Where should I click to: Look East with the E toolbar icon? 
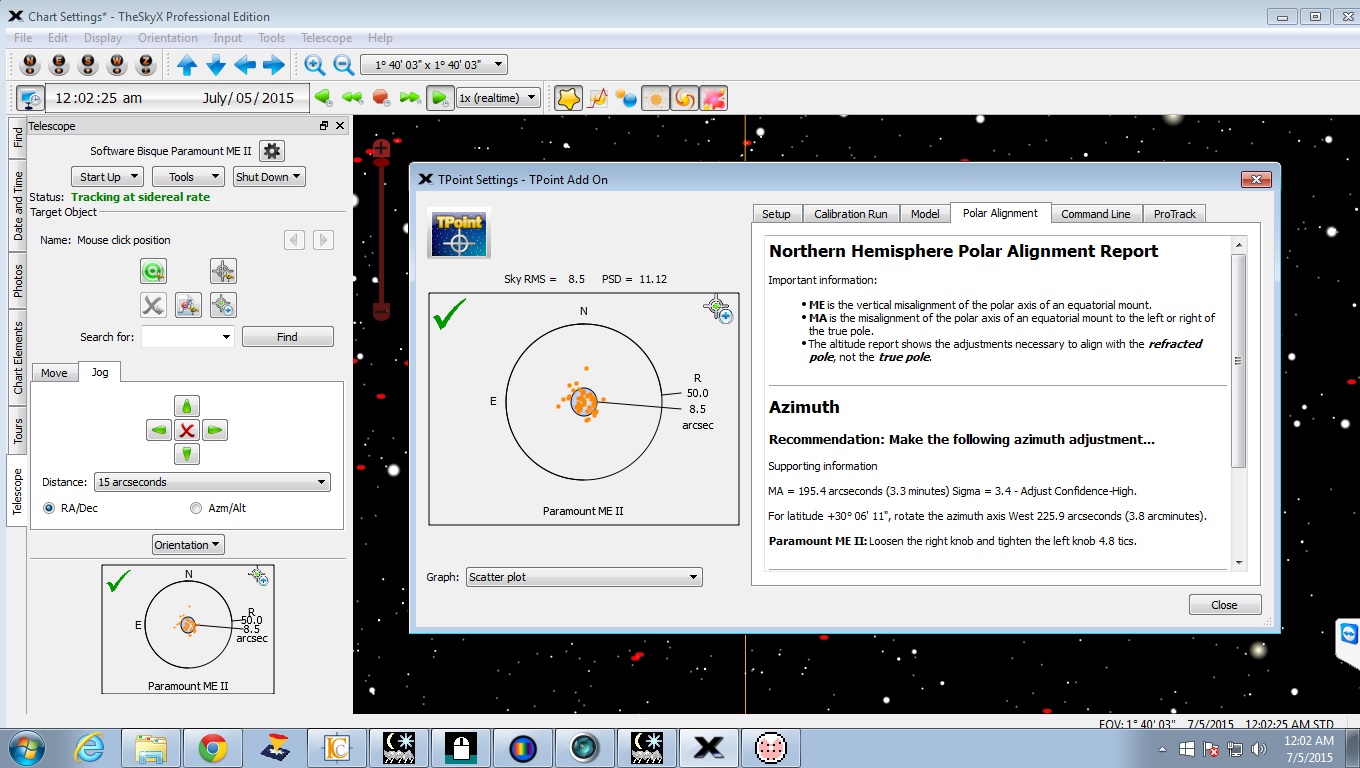59,65
